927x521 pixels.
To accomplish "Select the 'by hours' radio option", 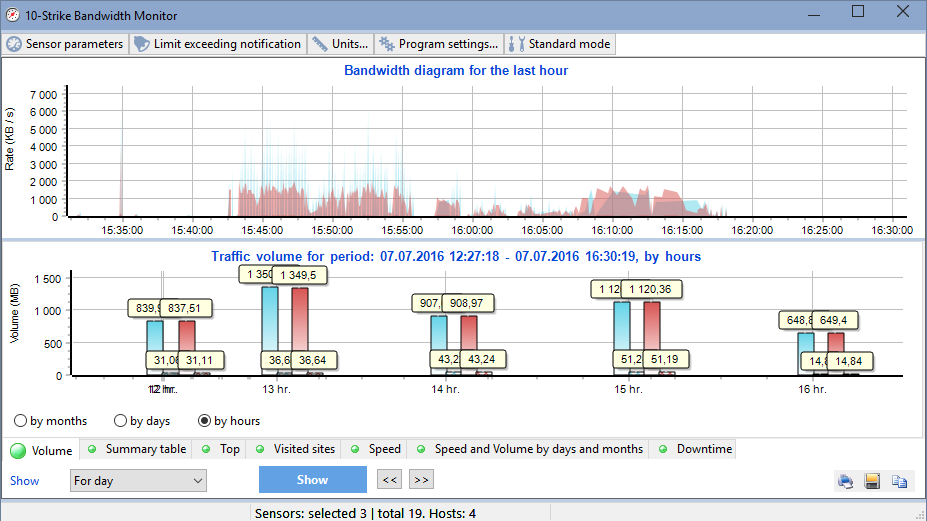I will [x=205, y=421].
